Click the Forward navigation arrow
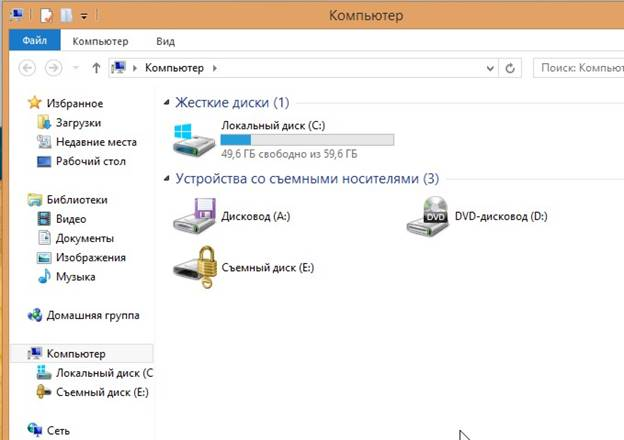The width and height of the screenshot is (624, 440). (x=53, y=68)
